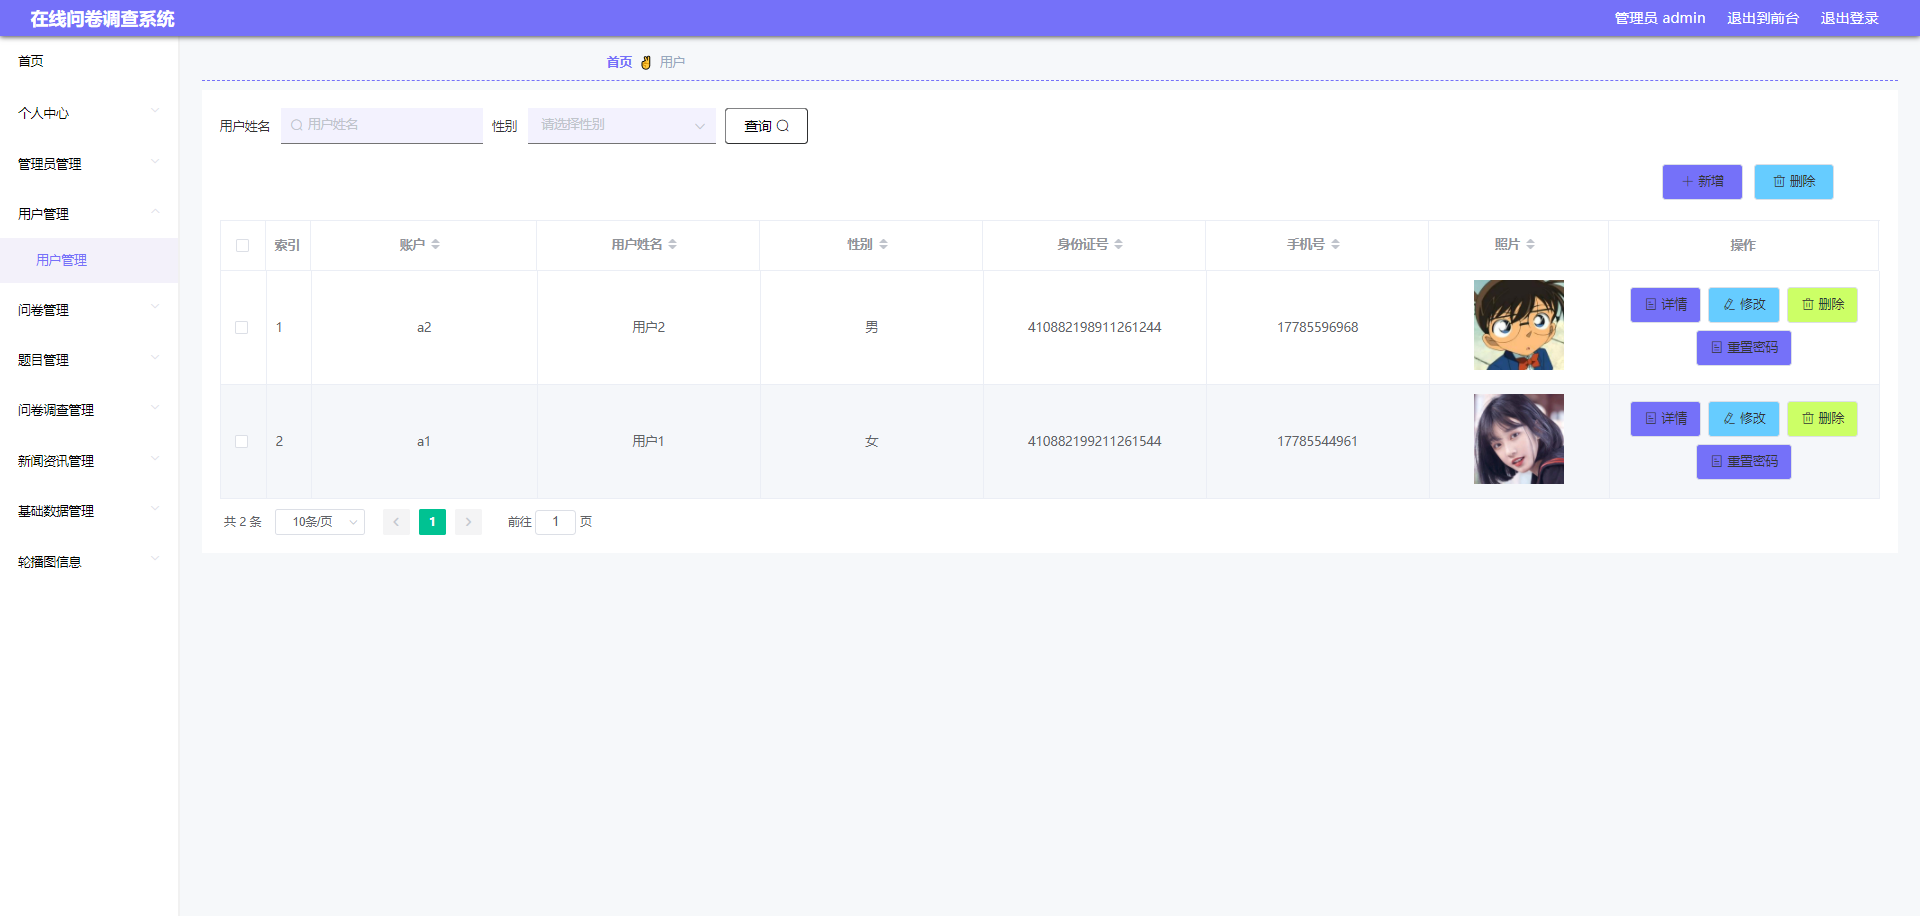
Task: Click the sort arrows on 用户姓名 column
Action: point(672,245)
